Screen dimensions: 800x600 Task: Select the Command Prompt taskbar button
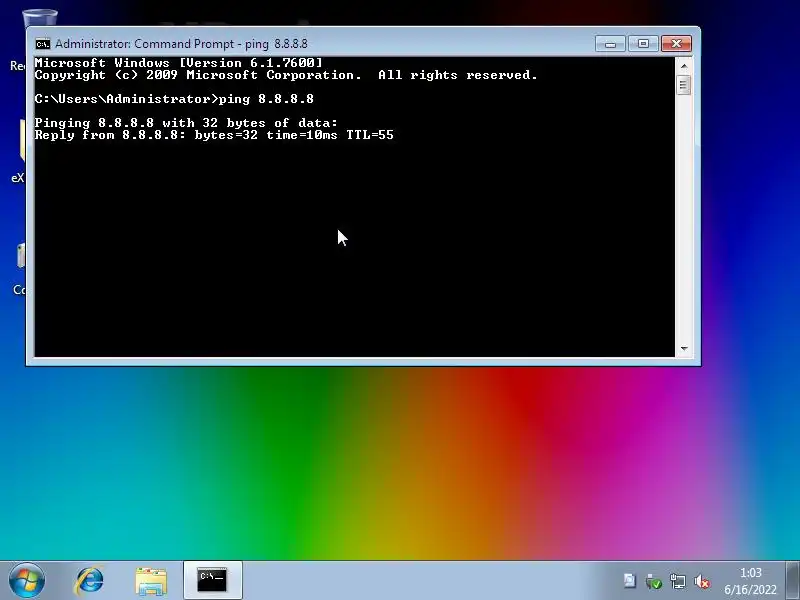click(x=212, y=580)
